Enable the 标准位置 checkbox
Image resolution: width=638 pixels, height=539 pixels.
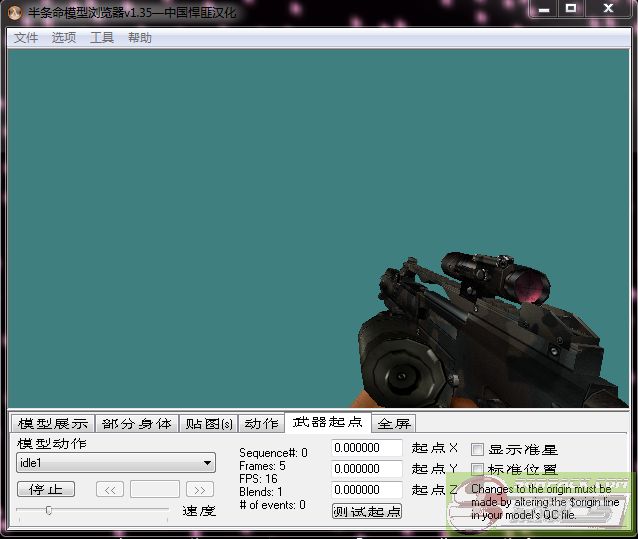pos(477,469)
